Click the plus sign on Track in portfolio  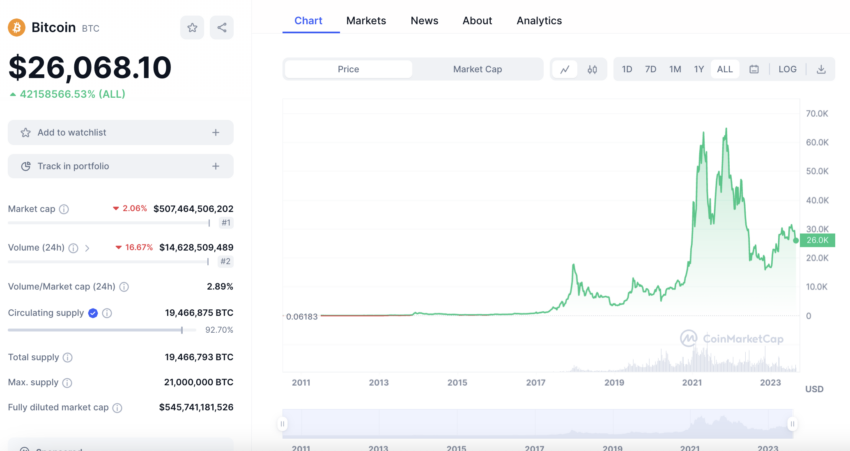pyautogui.click(x=216, y=166)
